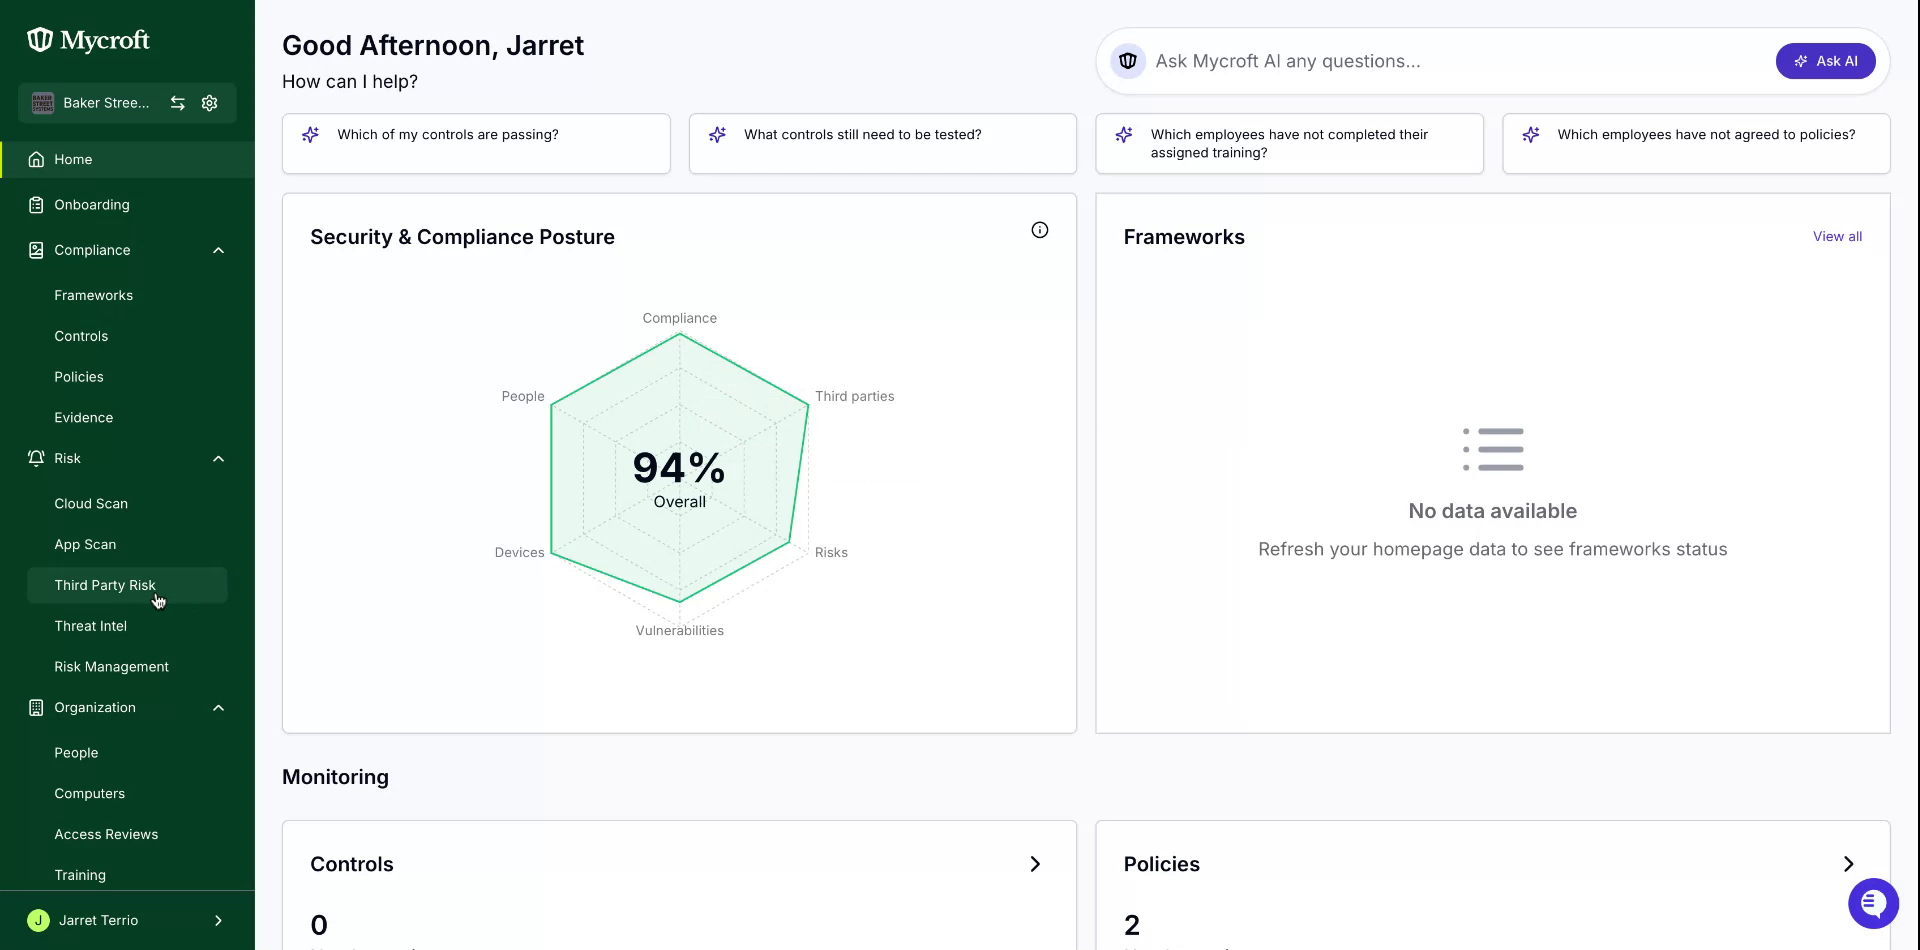Expand the Jarret Terrio profile arrow
The width and height of the screenshot is (1920, 950).
pos(218,921)
